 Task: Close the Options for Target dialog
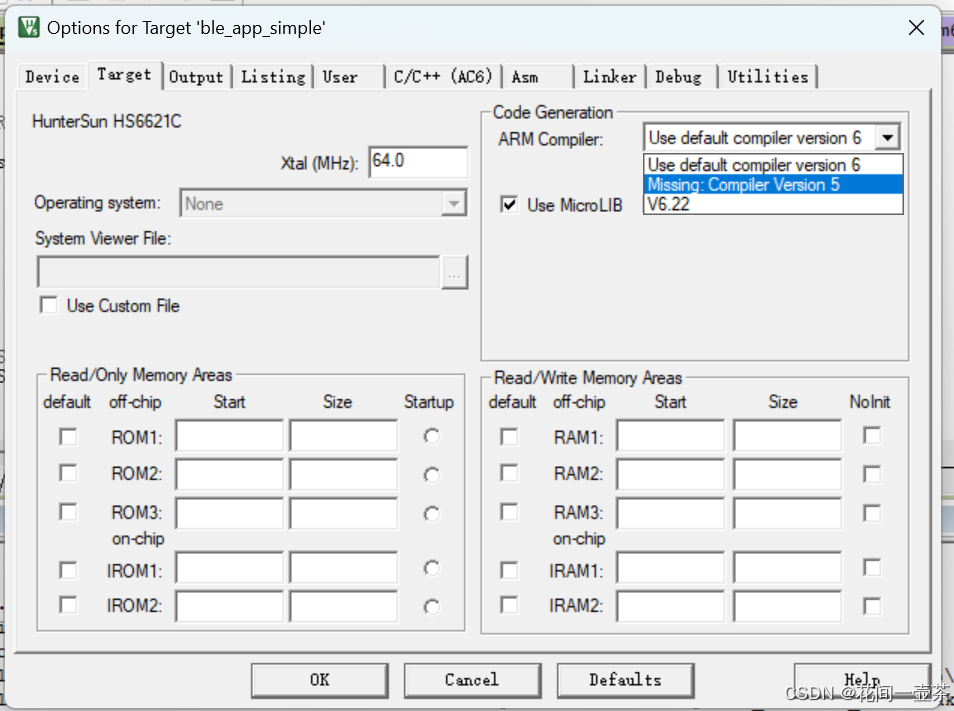[916, 28]
